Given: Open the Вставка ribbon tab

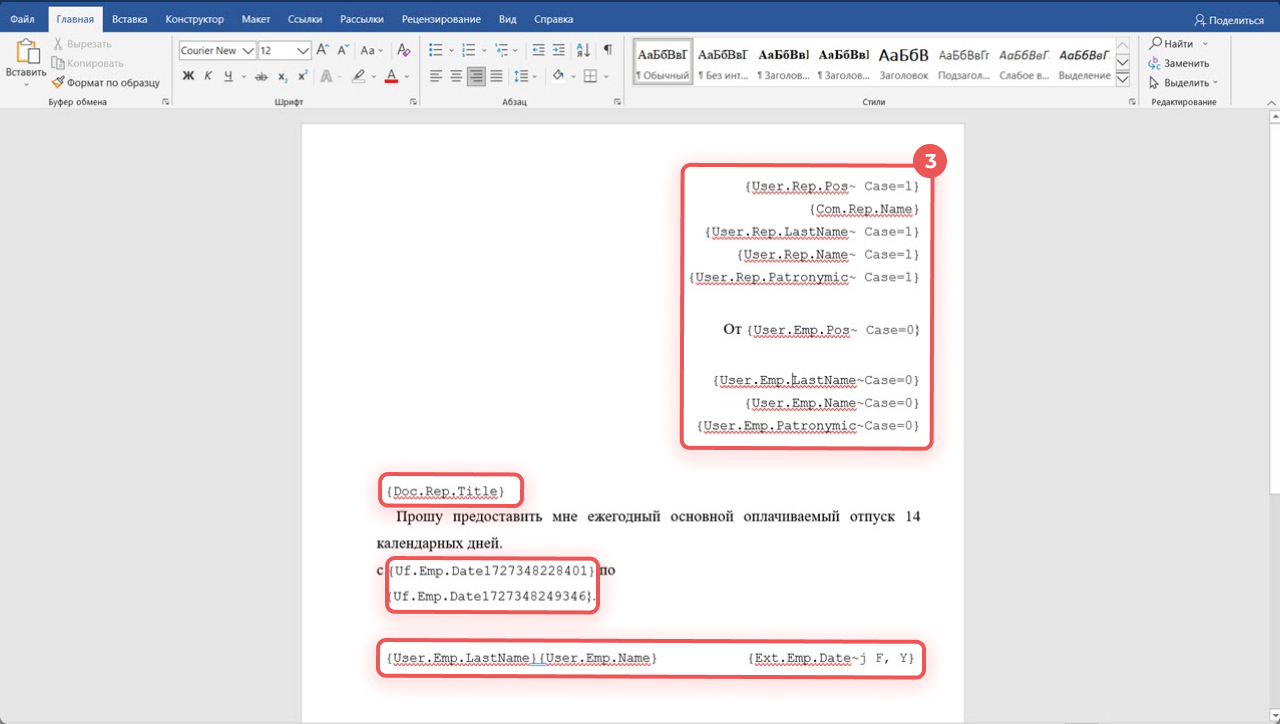Looking at the screenshot, I should point(129,19).
